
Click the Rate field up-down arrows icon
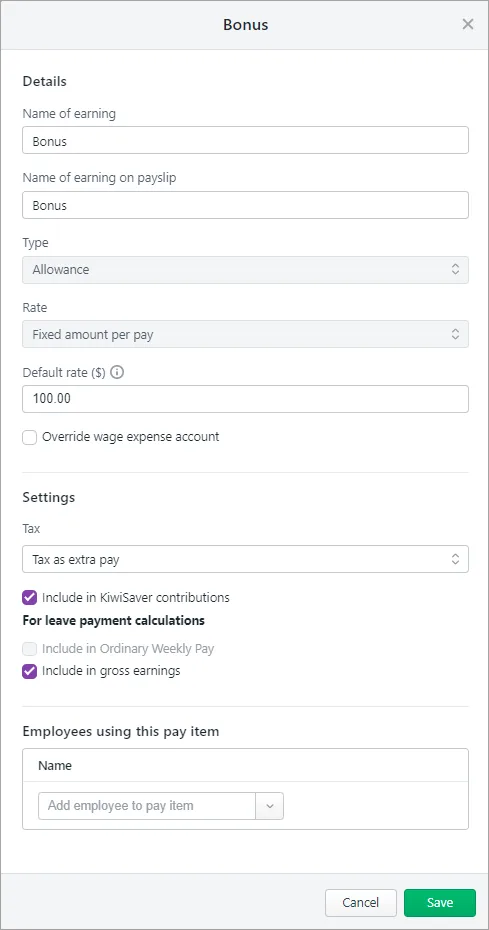point(455,334)
